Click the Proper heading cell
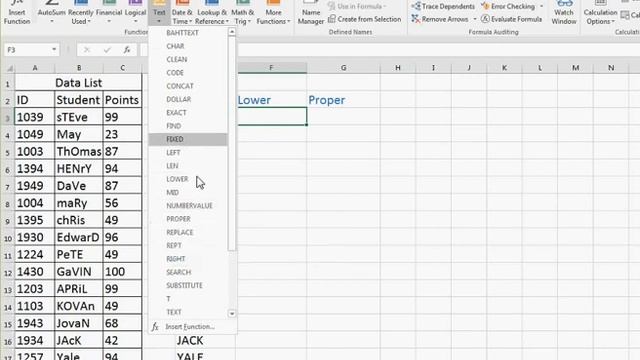Image resolution: width=640 pixels, height=360 pixels. pyautogui.click(x=343, y=100)
